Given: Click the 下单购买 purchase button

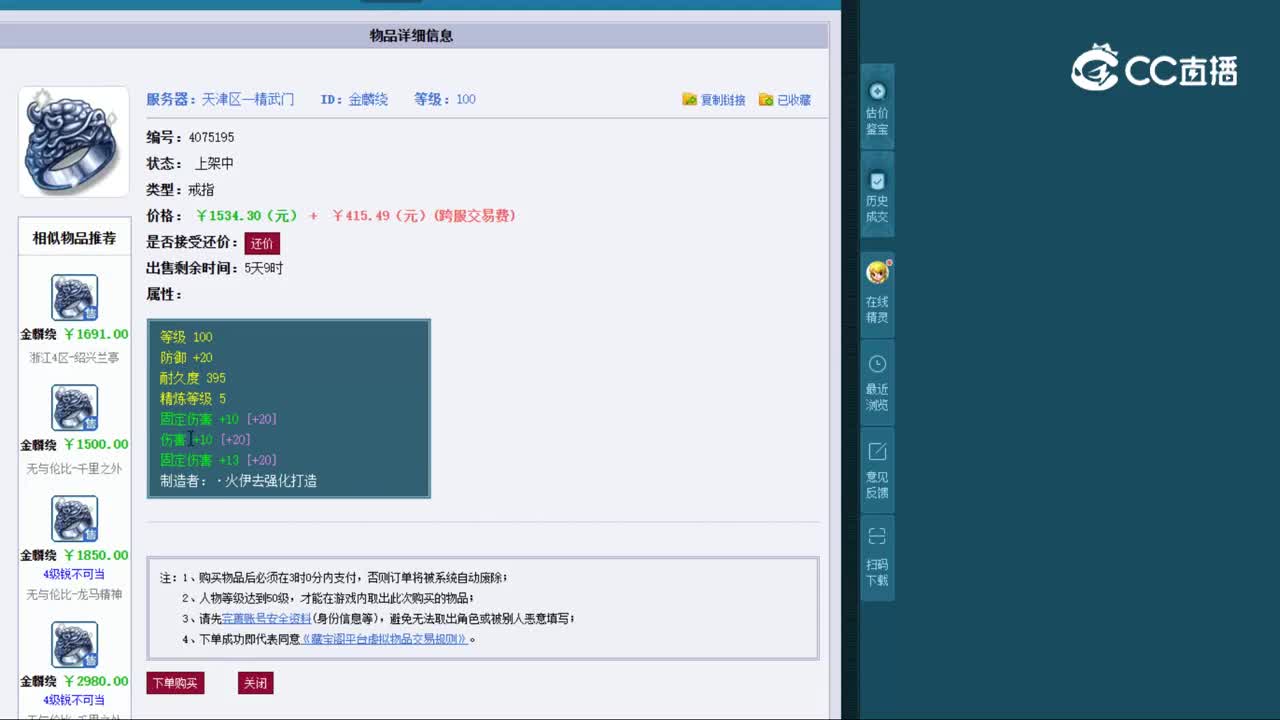Looking at the screenshot, I should 175,682.
